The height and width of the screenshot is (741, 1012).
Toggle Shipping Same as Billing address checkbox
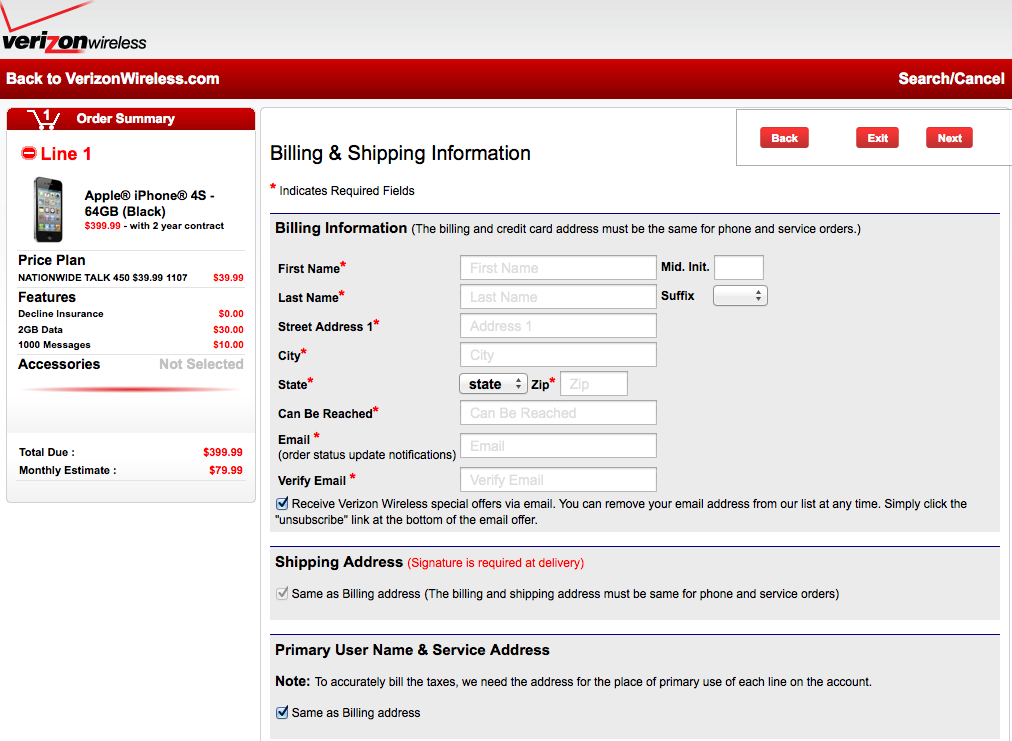pyautogui.click(x=282, y=593)
